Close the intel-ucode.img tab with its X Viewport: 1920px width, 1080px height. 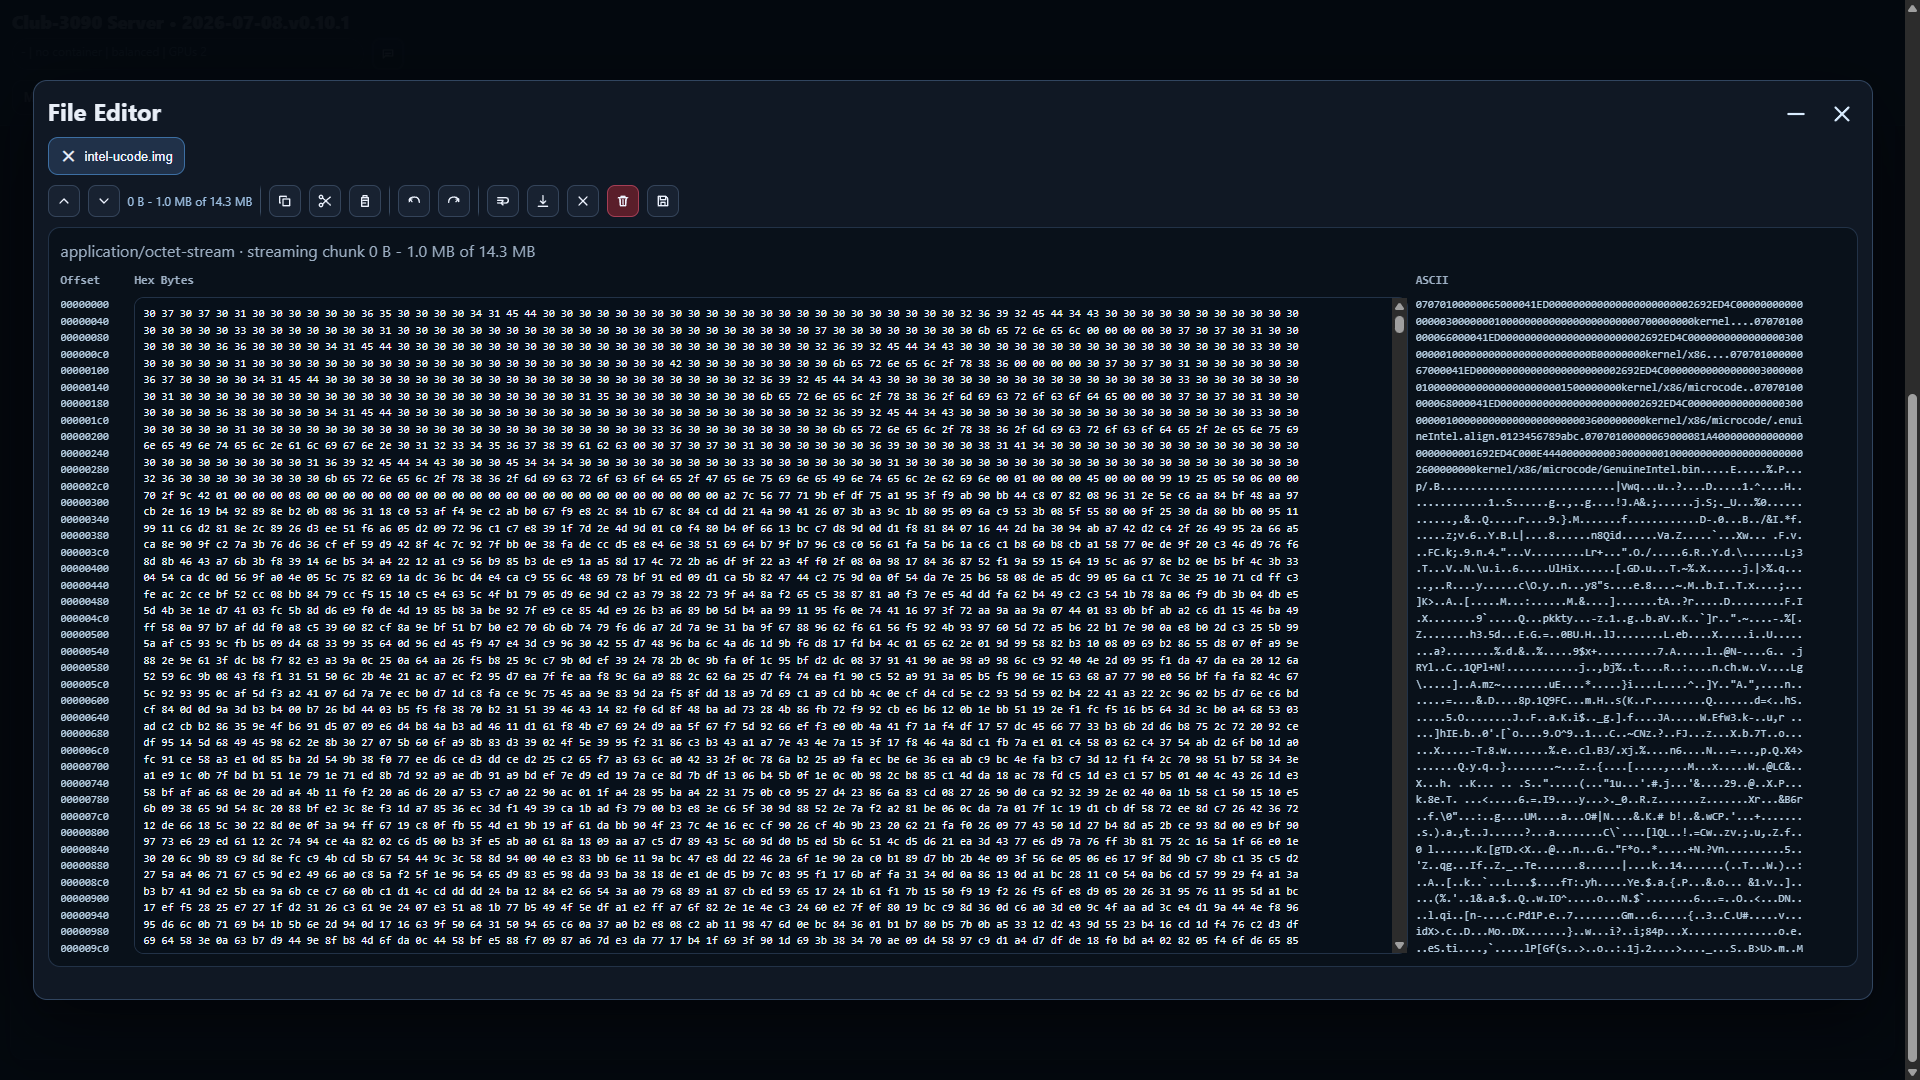point(68,156)
